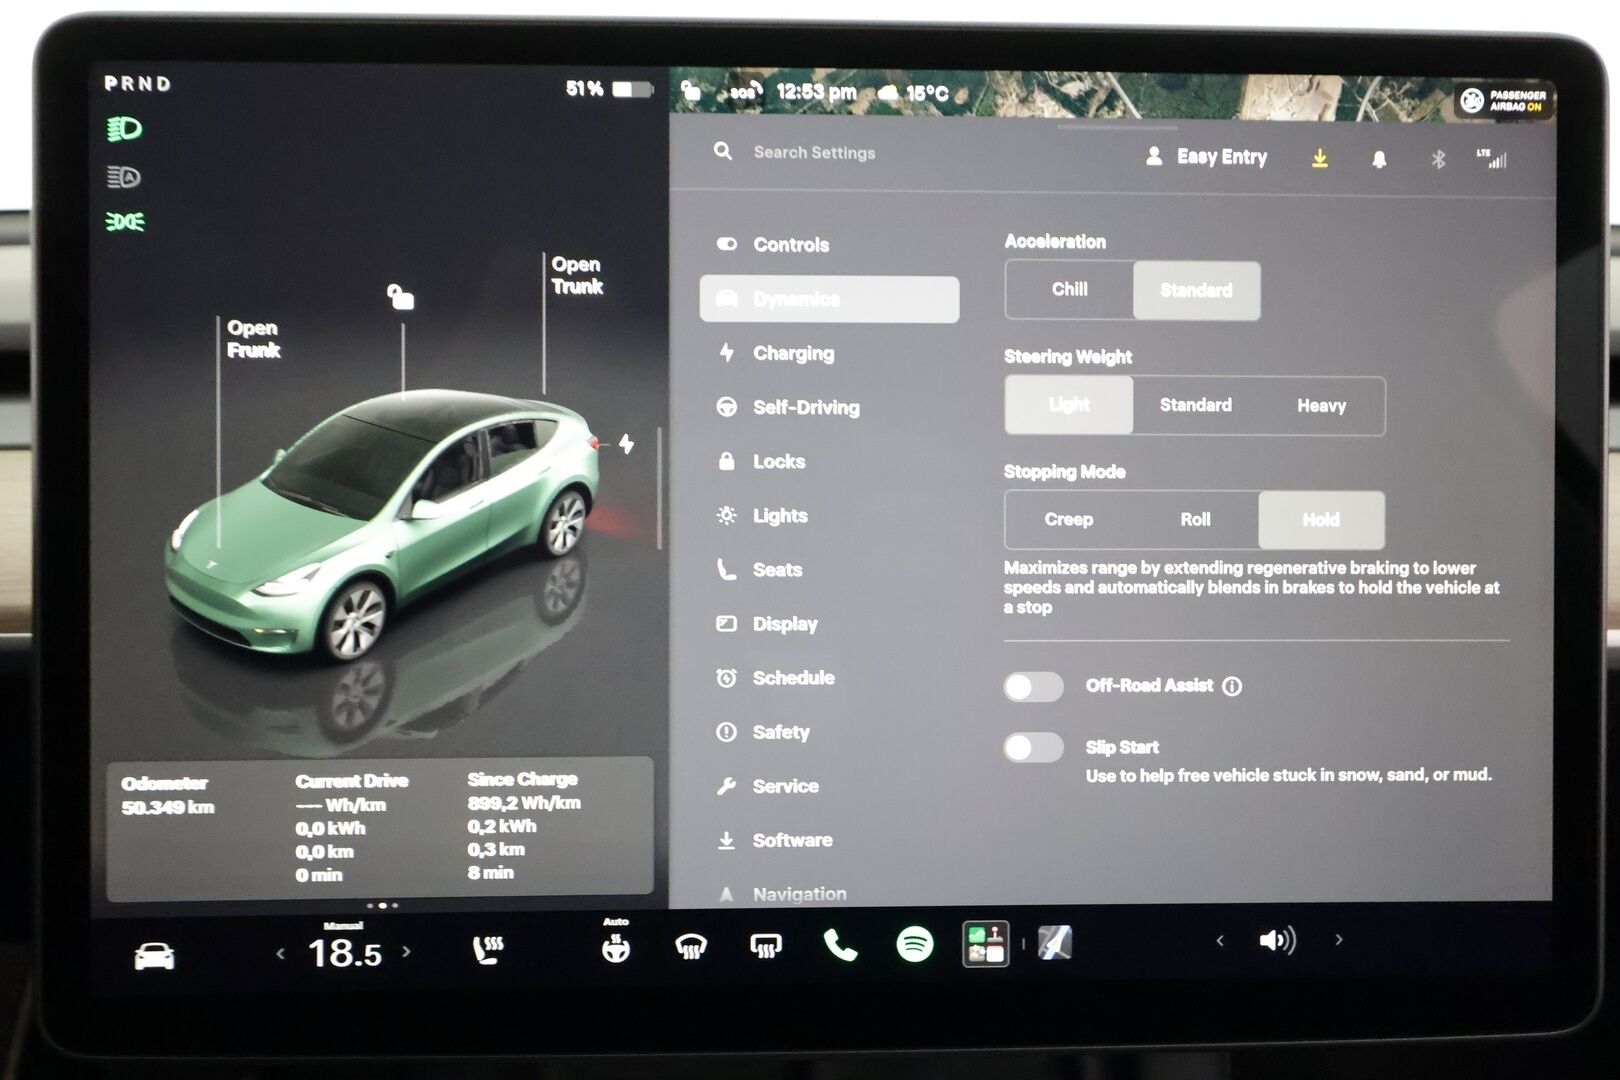Set Stopping Mode to Roll

[1195, 520]
